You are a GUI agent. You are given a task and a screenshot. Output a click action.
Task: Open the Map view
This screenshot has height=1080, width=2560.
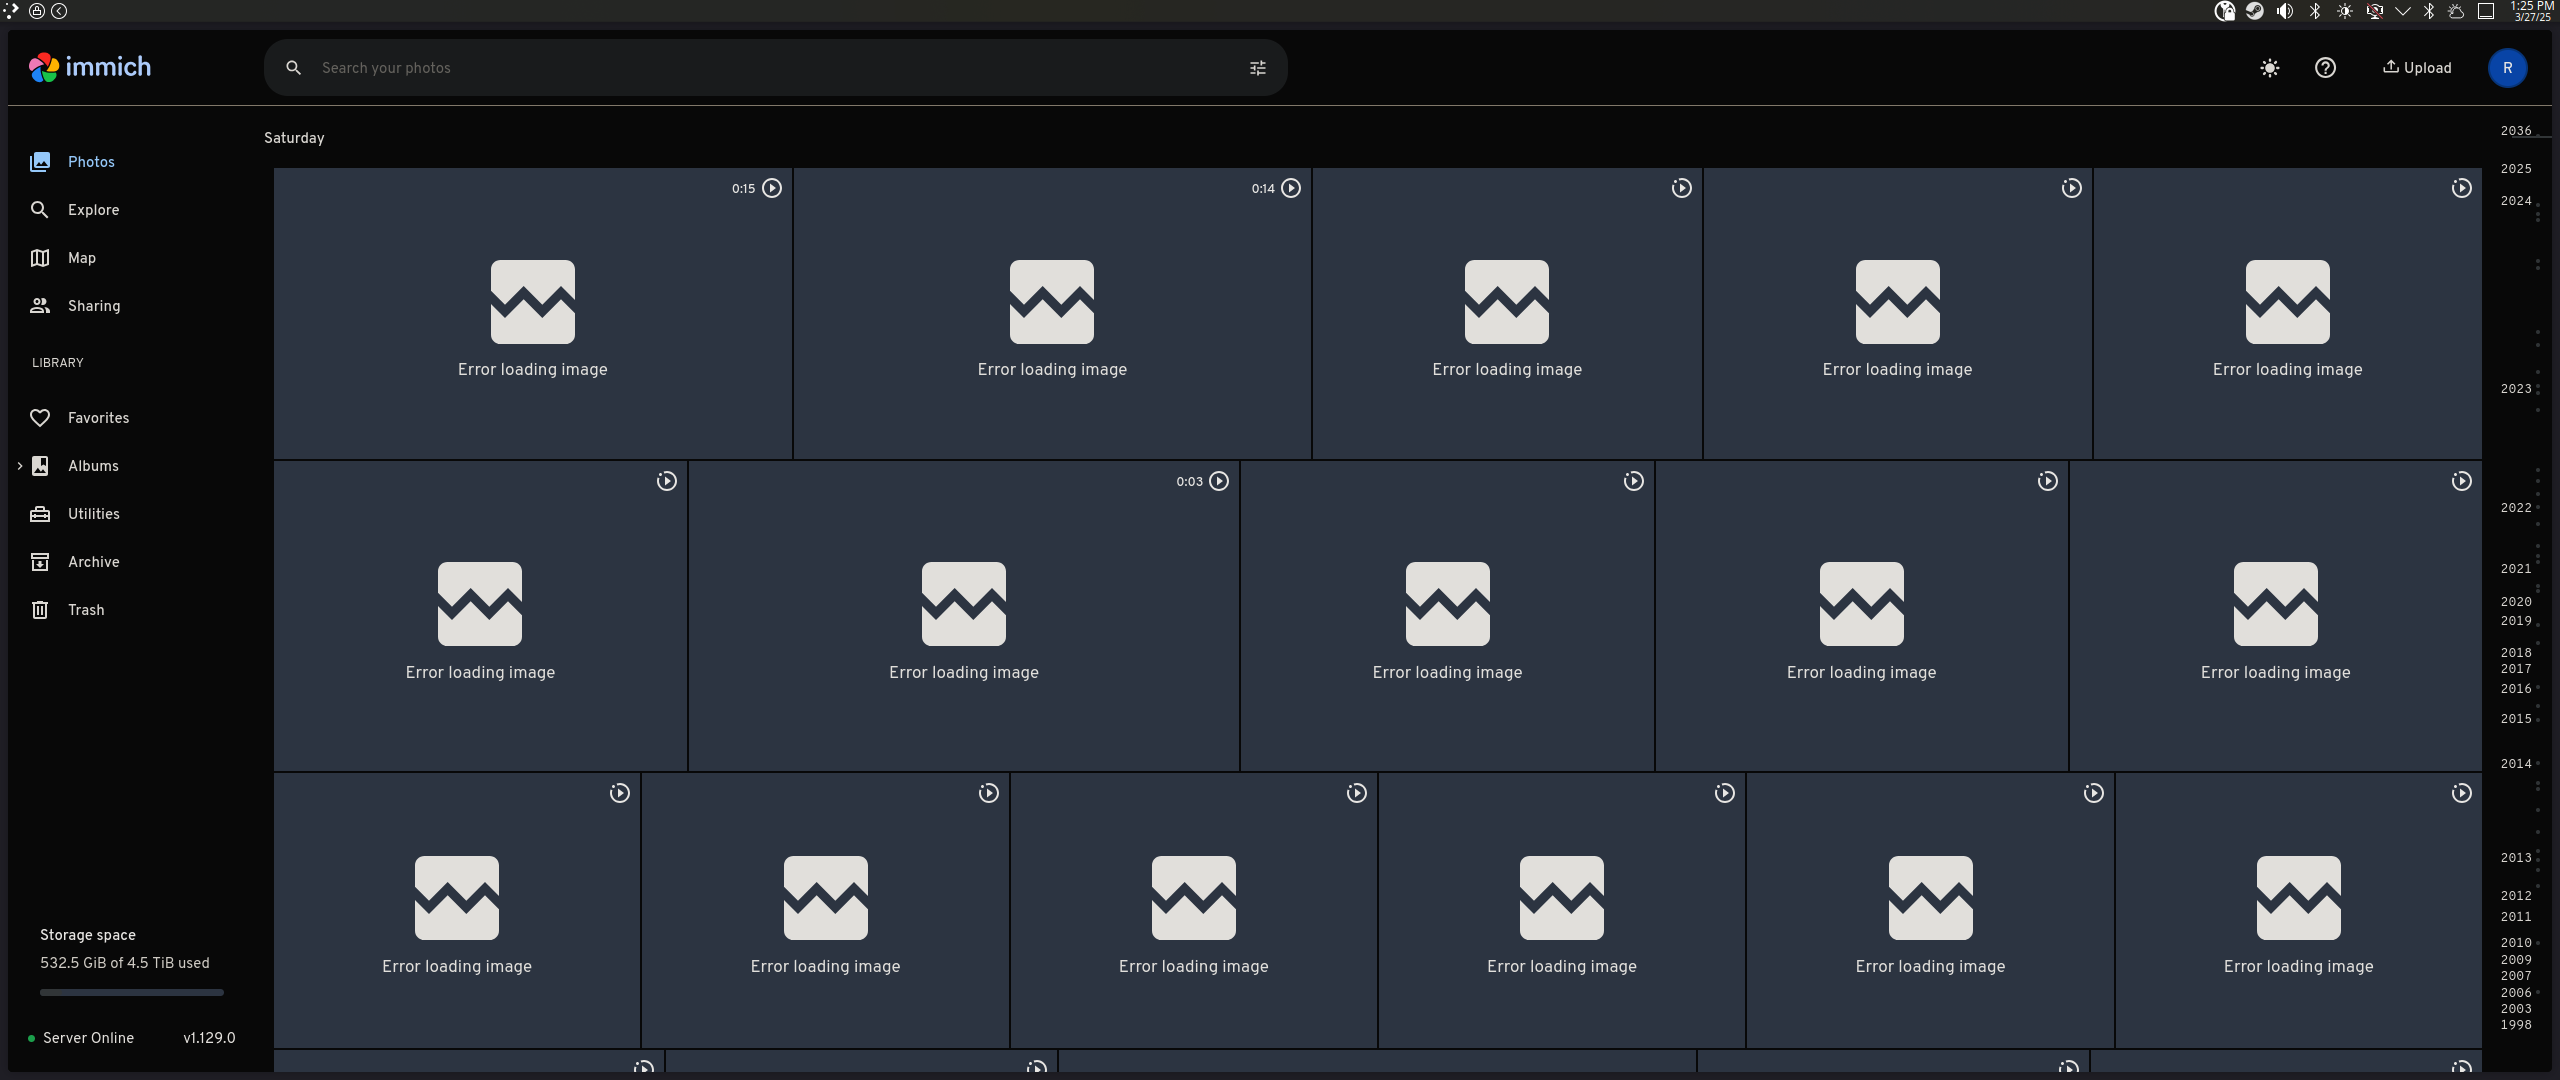[x=81, y=258]
